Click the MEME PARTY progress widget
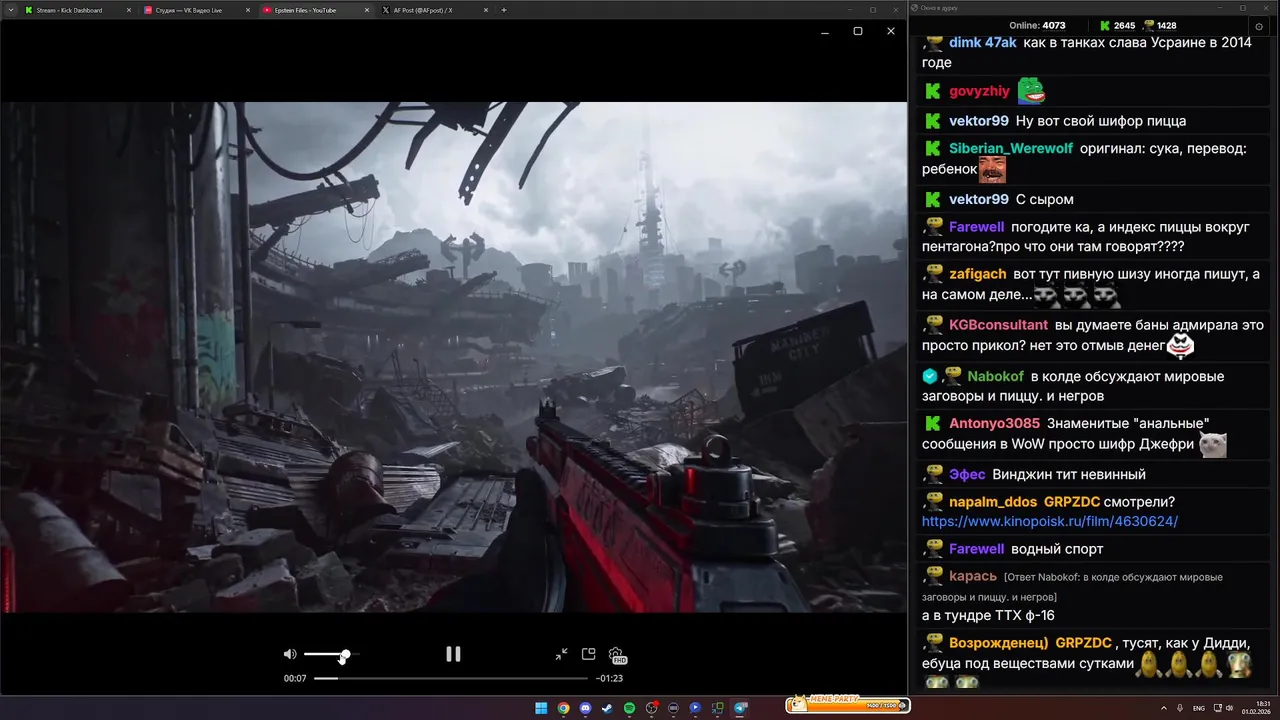The image size is (1280, 720). point(848,705)
